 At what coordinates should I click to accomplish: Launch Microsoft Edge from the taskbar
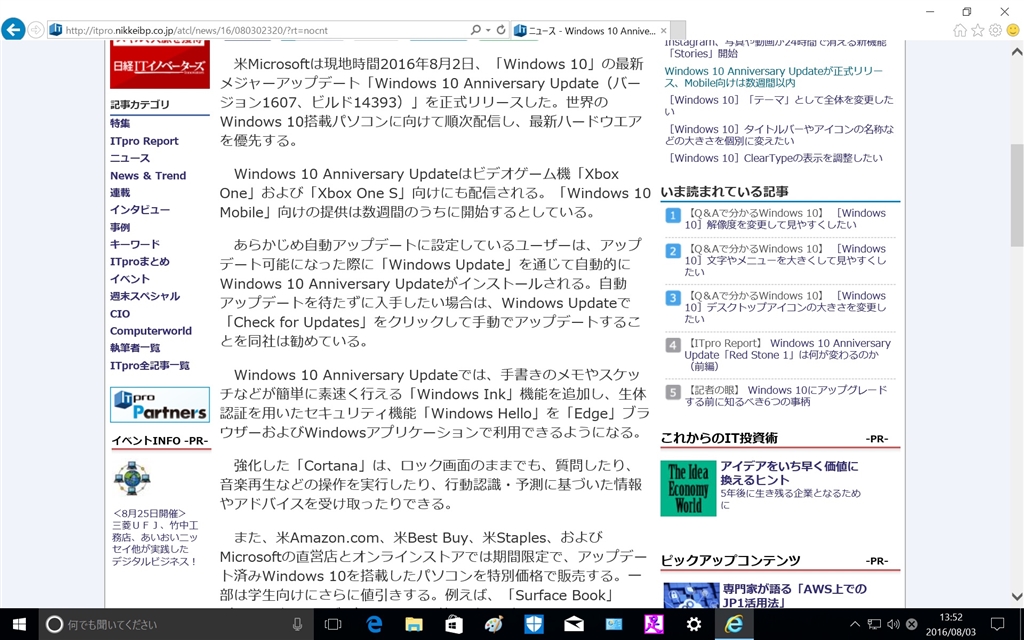[374, 624]
